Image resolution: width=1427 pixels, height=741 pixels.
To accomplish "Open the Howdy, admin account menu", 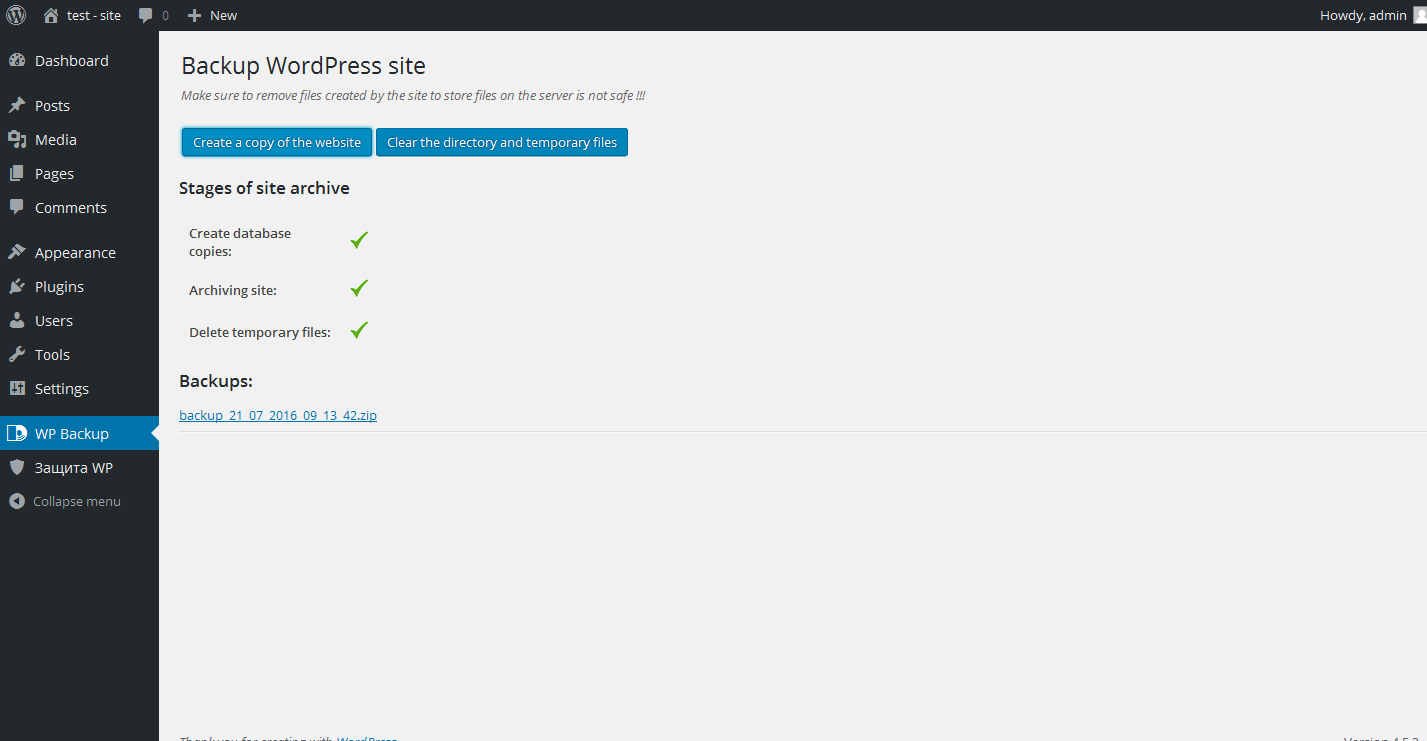I will pyautogui.click(x=1373, y=15).
